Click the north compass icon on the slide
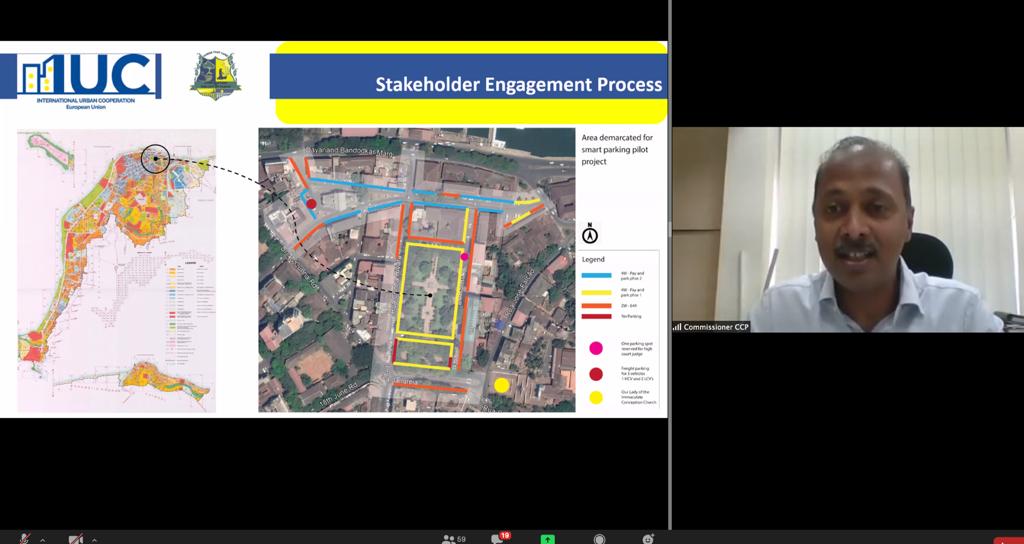 click(x=589, y=234)
